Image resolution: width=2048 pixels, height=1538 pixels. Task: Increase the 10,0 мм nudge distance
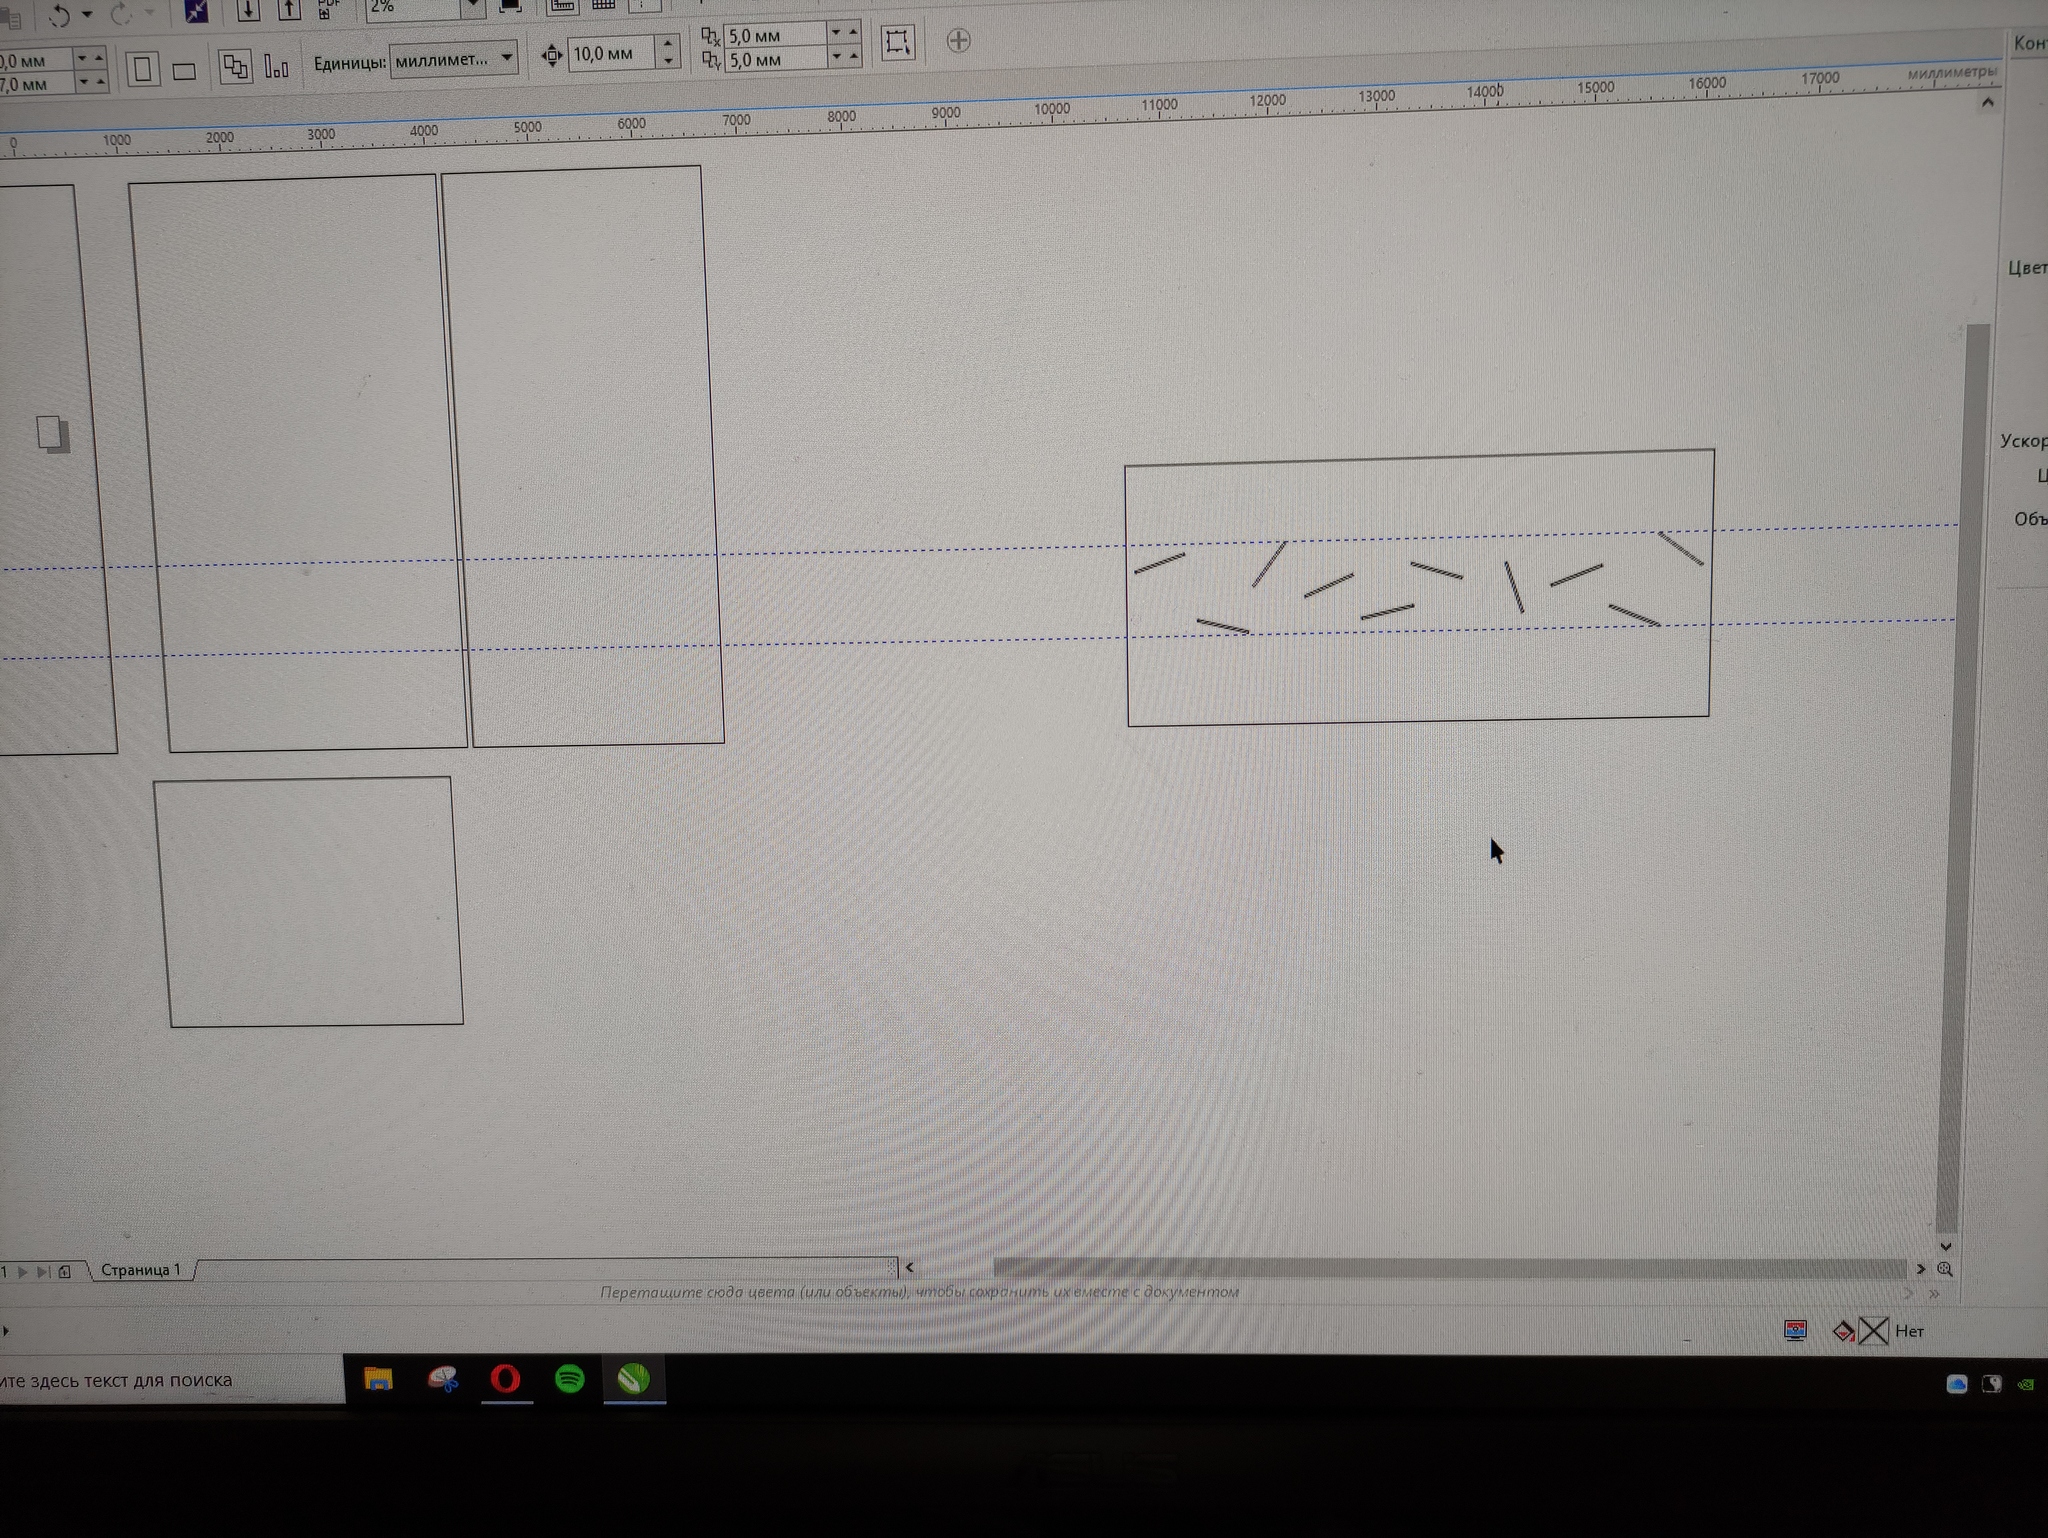click(668, 43)
